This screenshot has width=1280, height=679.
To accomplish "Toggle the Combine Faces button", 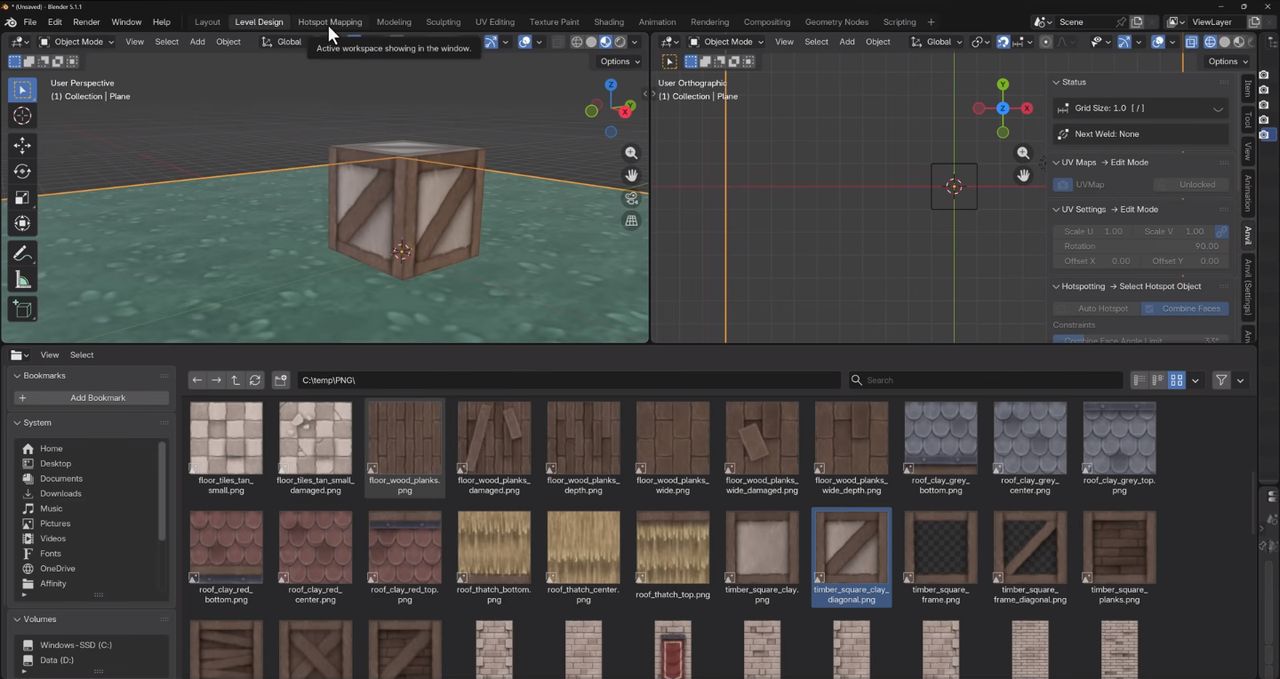I will click(x=1185, y=308).
